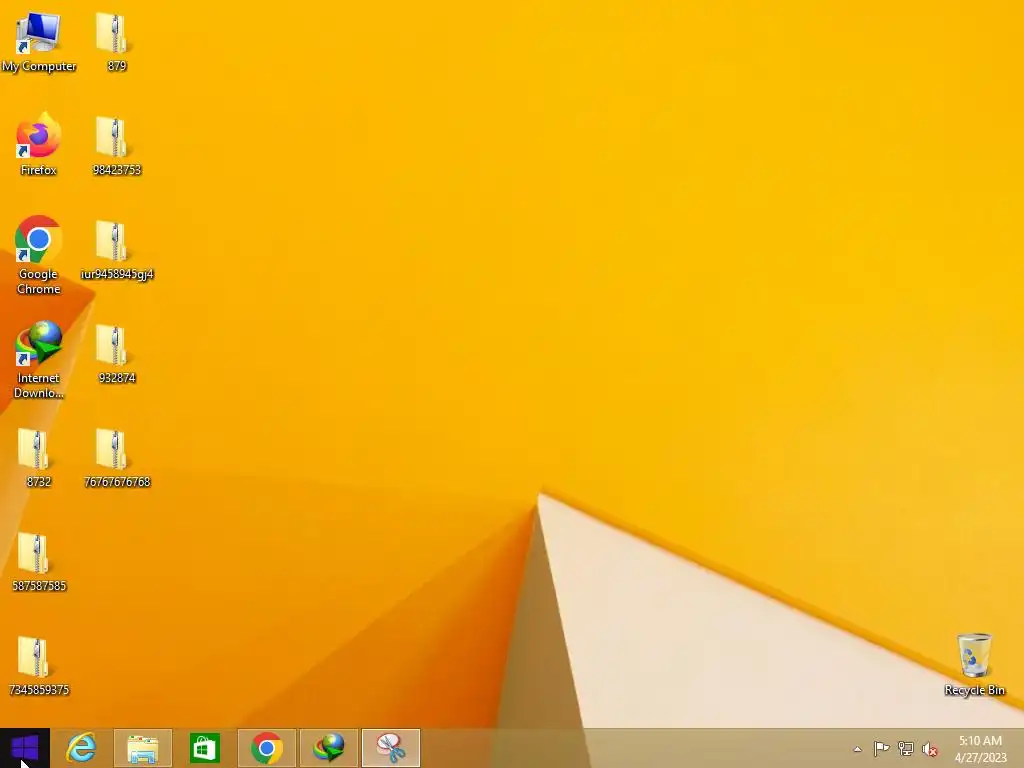Select the zip folder named 932874
Screen dimensions: 1024x768
(116, 353)
